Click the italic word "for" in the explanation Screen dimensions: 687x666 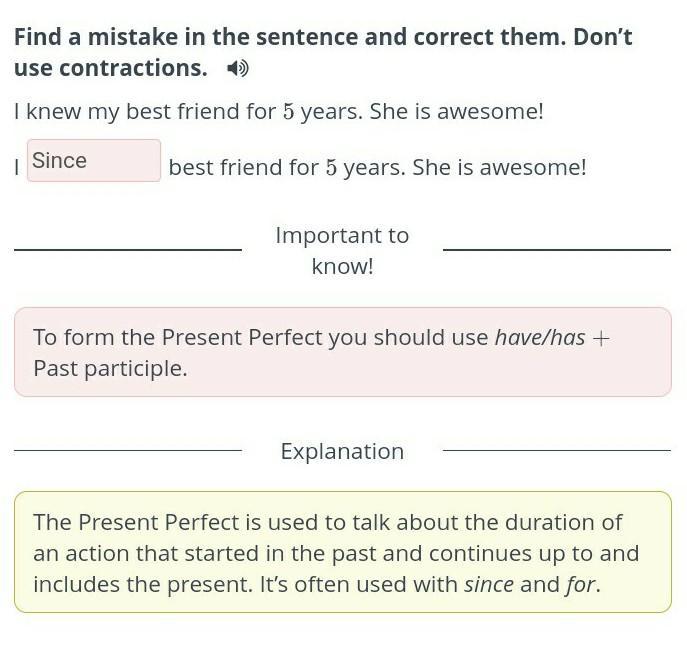click(x=581, y=585)
